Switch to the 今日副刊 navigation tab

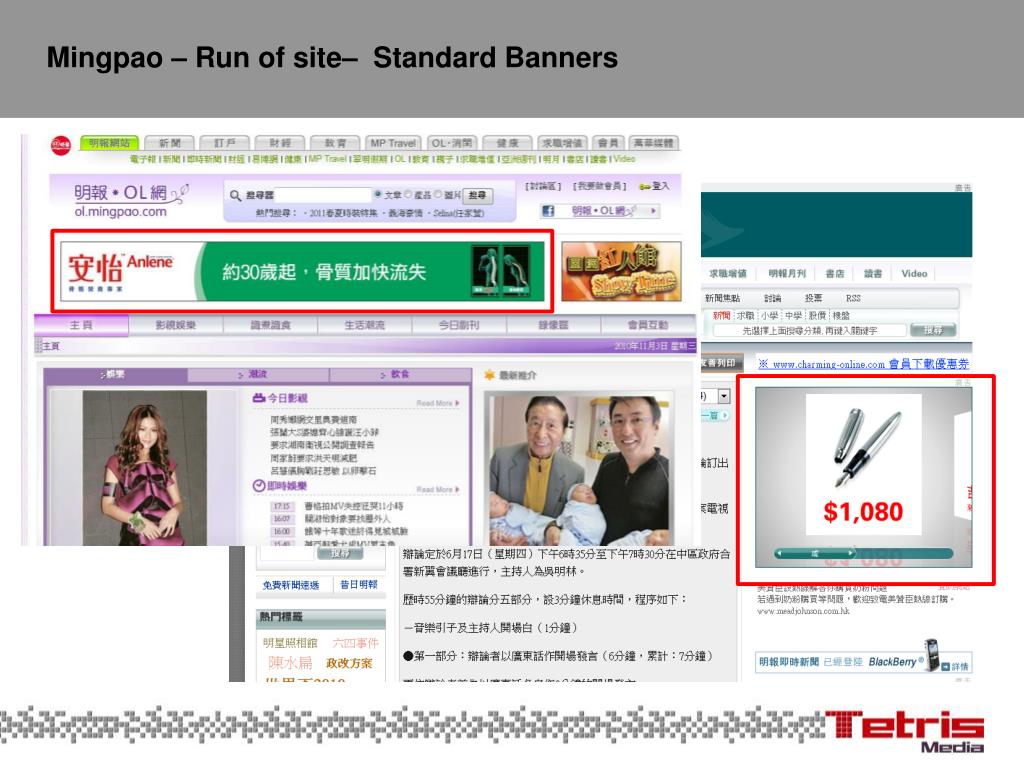[x=459, y=325]
